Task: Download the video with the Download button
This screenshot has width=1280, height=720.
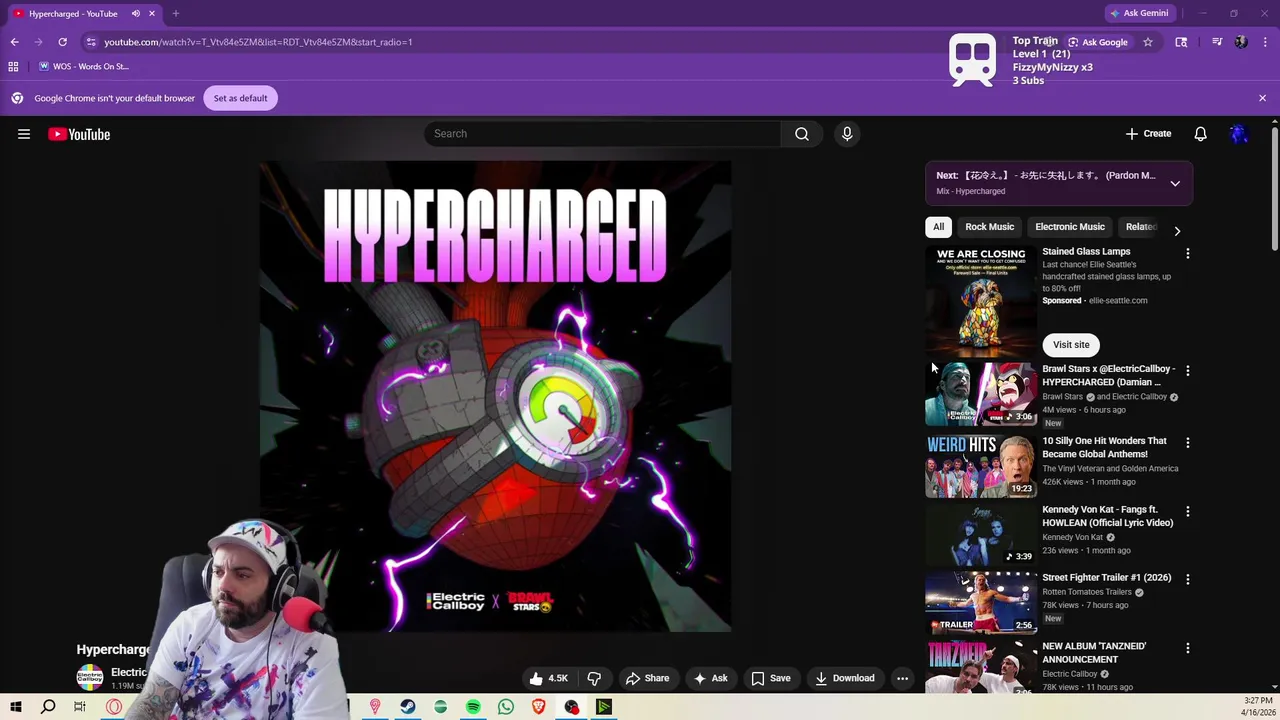Action: 845,678
